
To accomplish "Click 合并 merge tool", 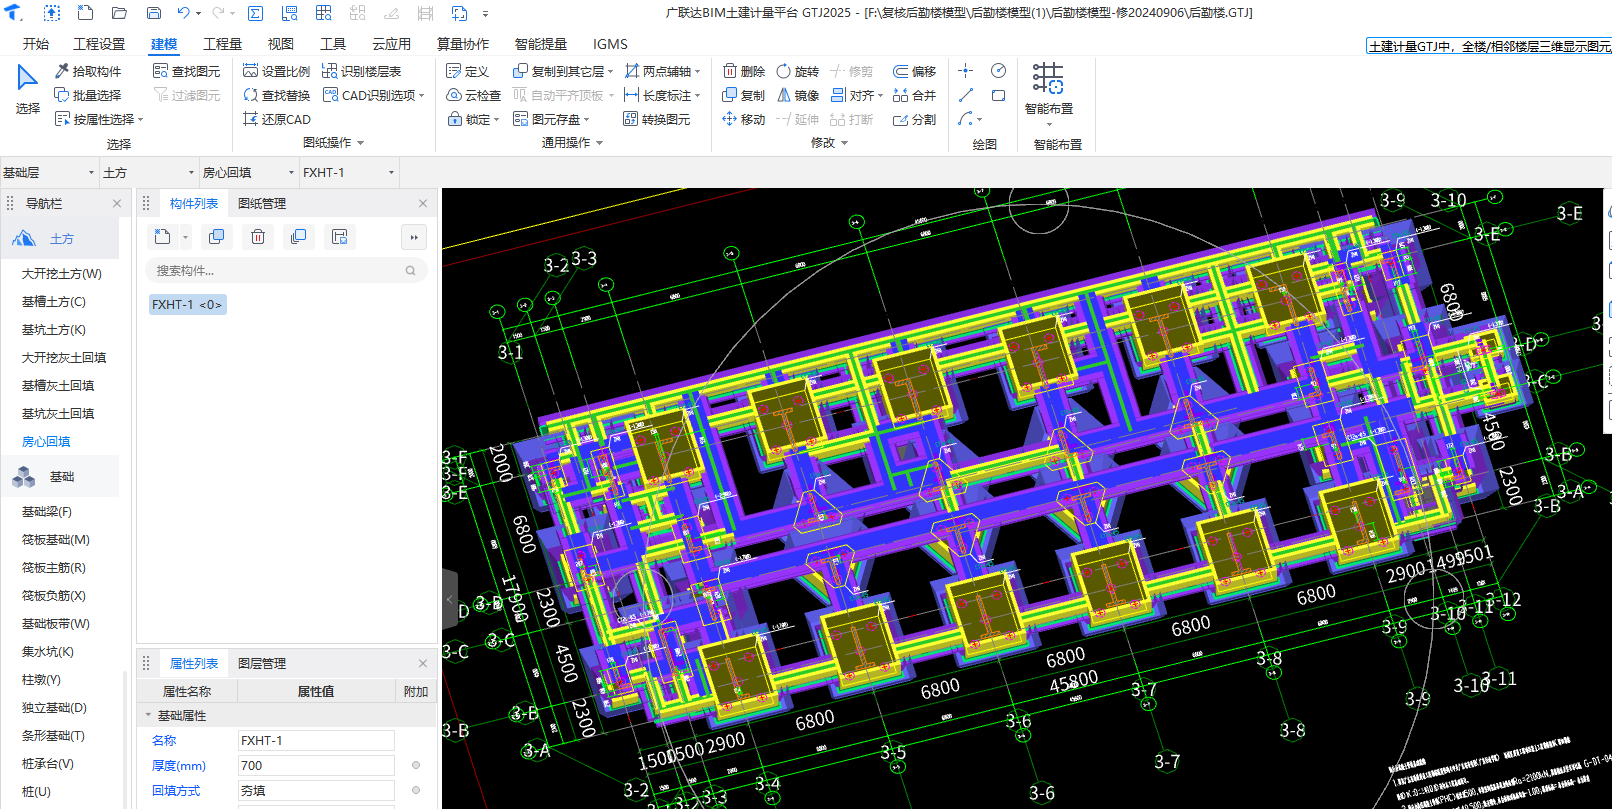I will point(914,95).
